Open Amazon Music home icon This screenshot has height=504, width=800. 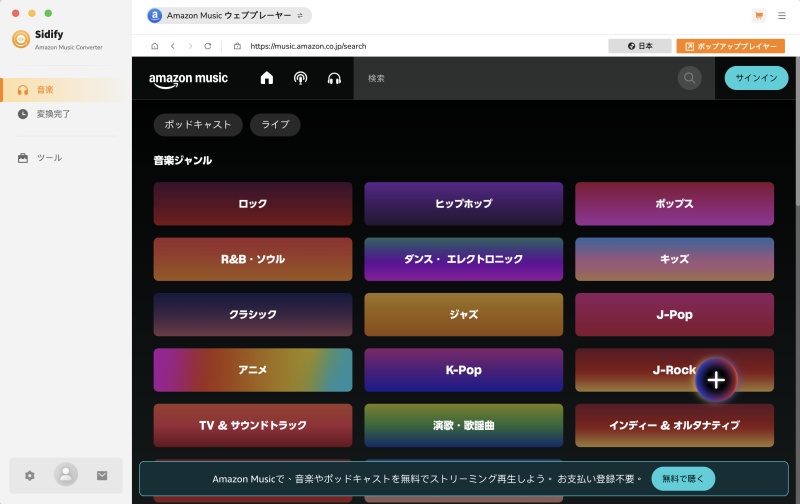point(267,78)
